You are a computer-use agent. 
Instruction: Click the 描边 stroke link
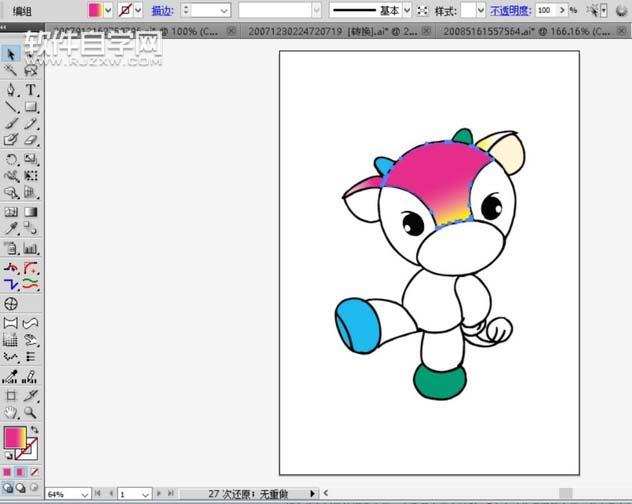160,10
